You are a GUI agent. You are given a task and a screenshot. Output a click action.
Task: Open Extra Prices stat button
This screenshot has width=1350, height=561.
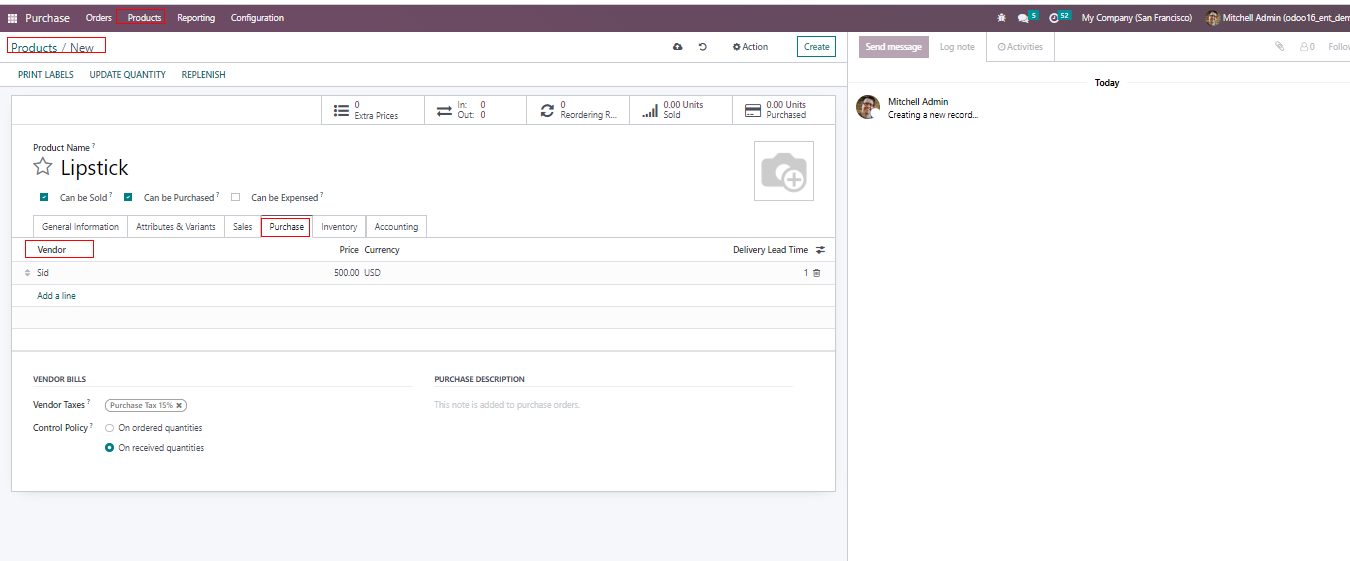372,110
